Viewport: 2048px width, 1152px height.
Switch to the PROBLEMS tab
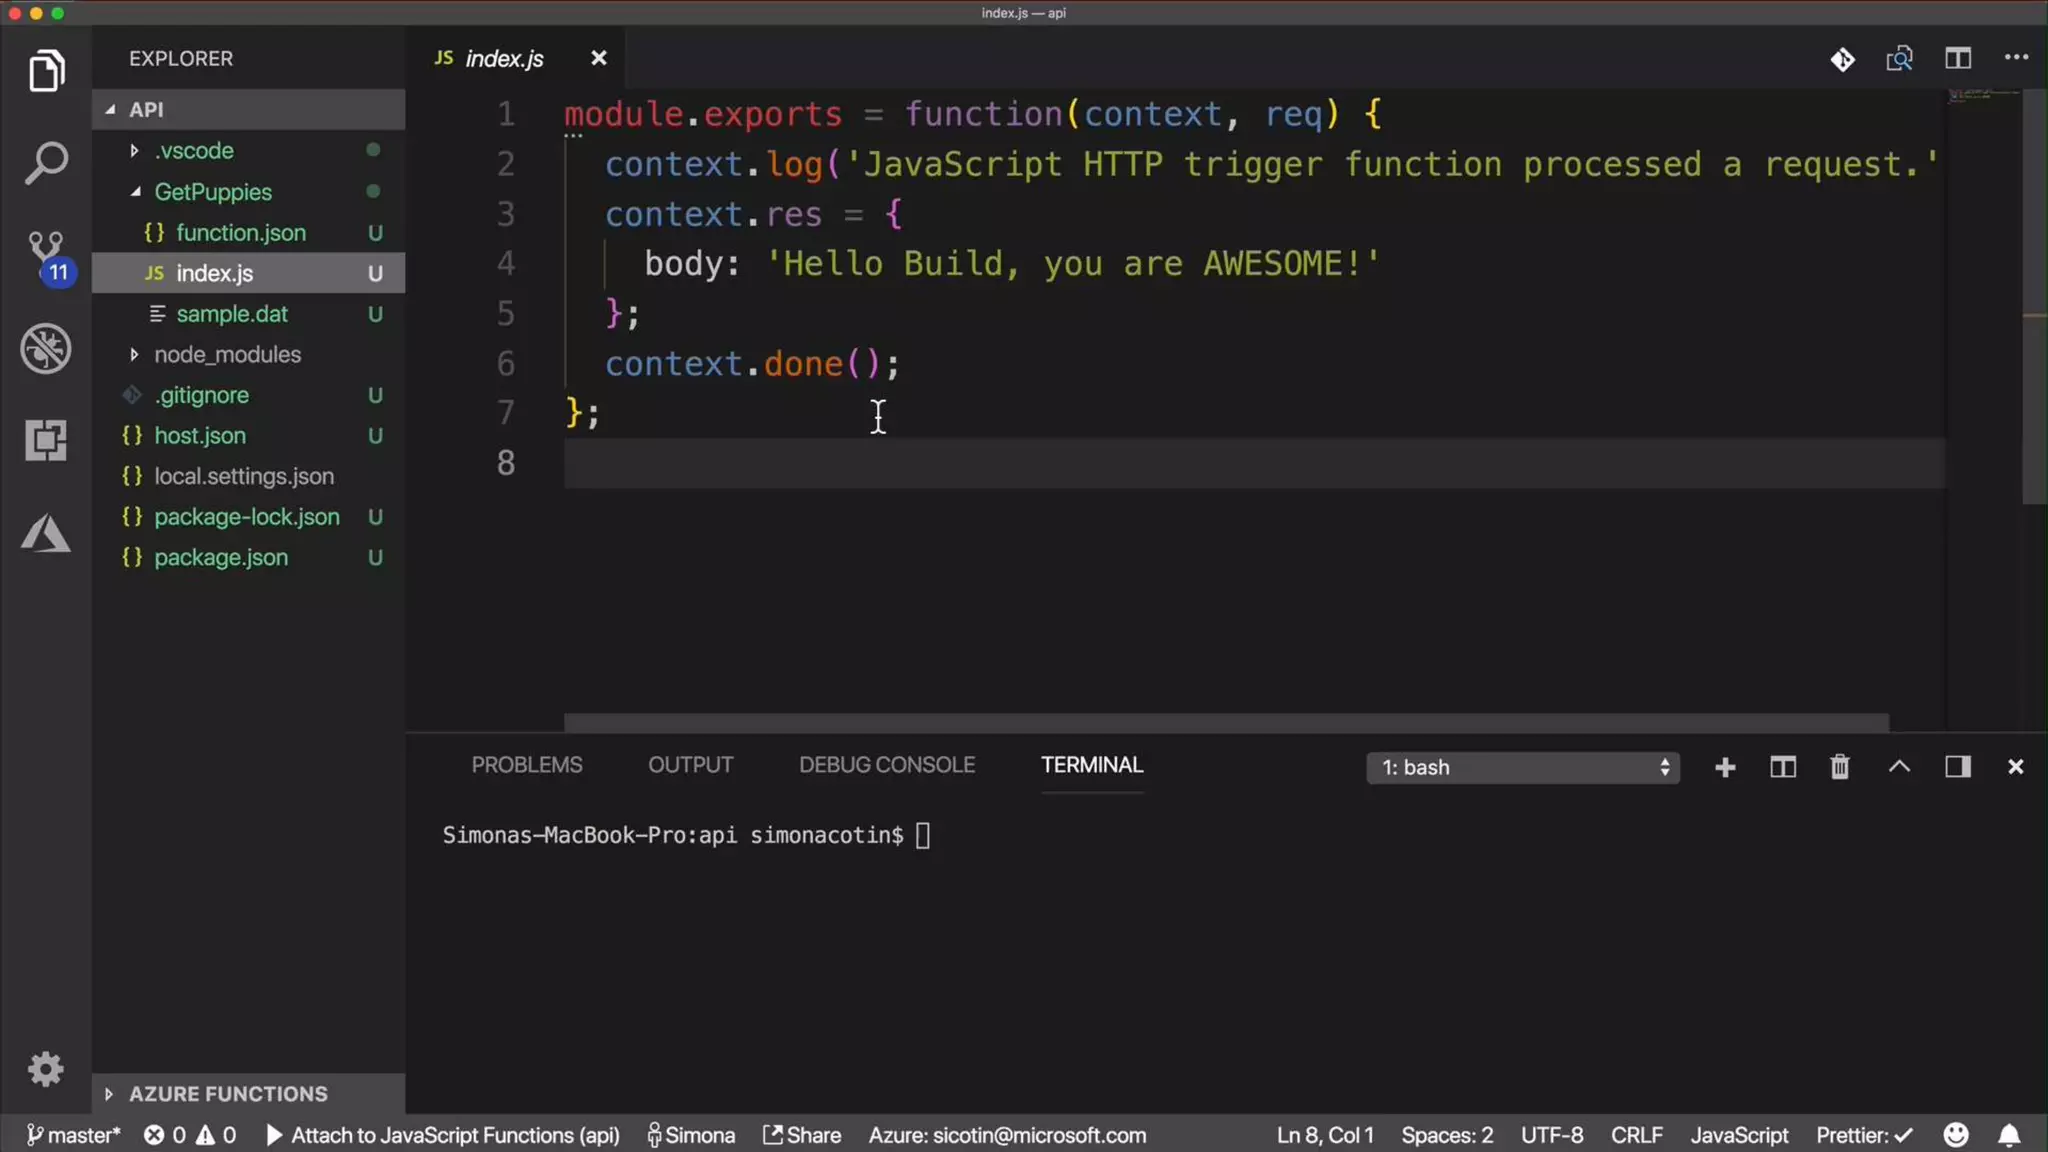point(526,765)
